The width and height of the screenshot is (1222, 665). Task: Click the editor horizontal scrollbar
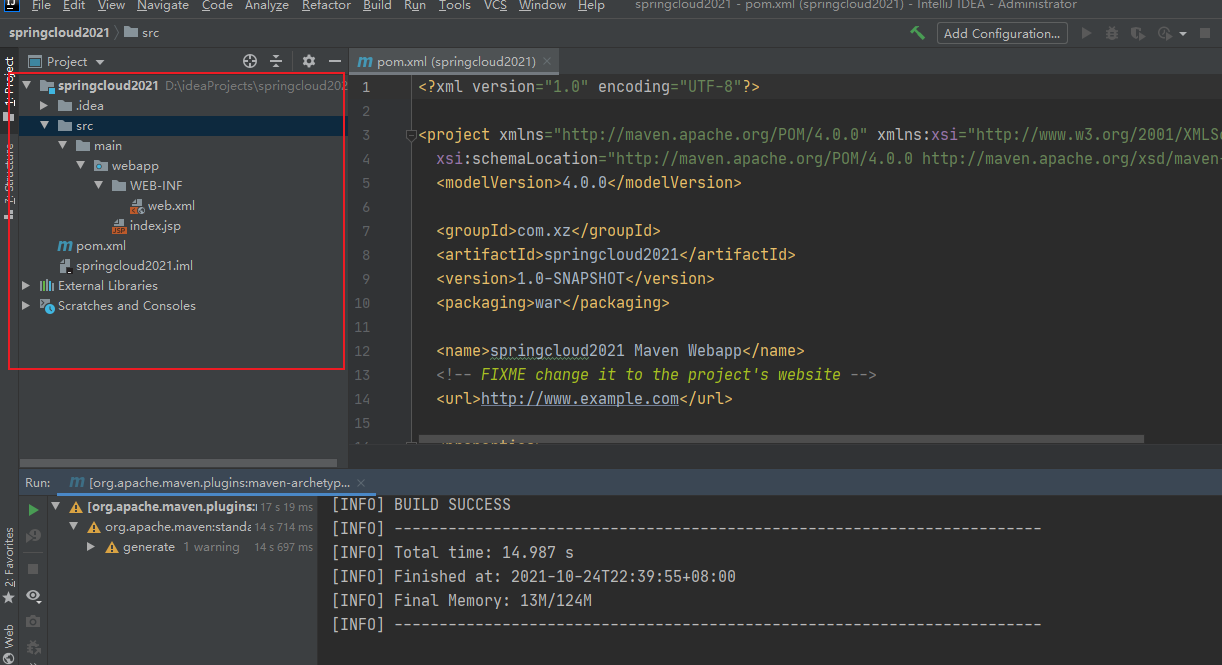click(780, 439)
